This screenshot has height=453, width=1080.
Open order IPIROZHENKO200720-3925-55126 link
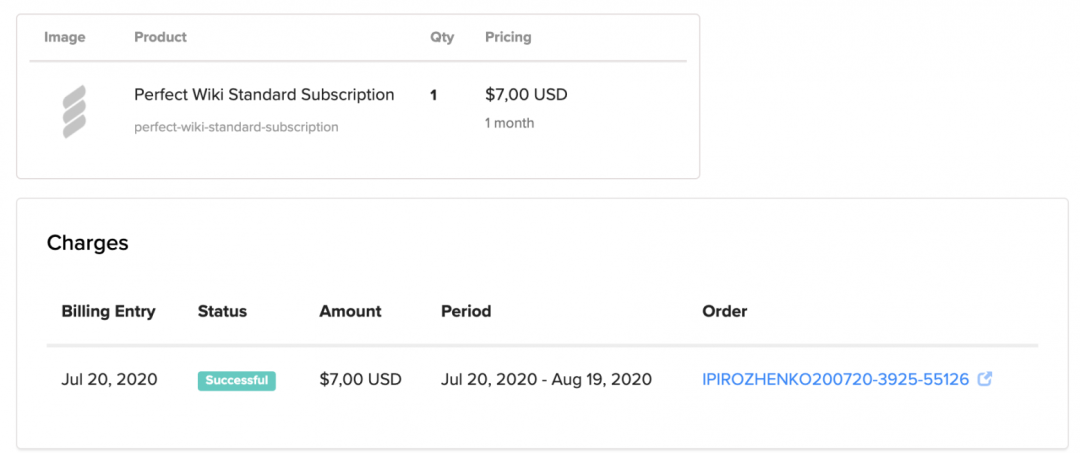click(x=835, y=380)
